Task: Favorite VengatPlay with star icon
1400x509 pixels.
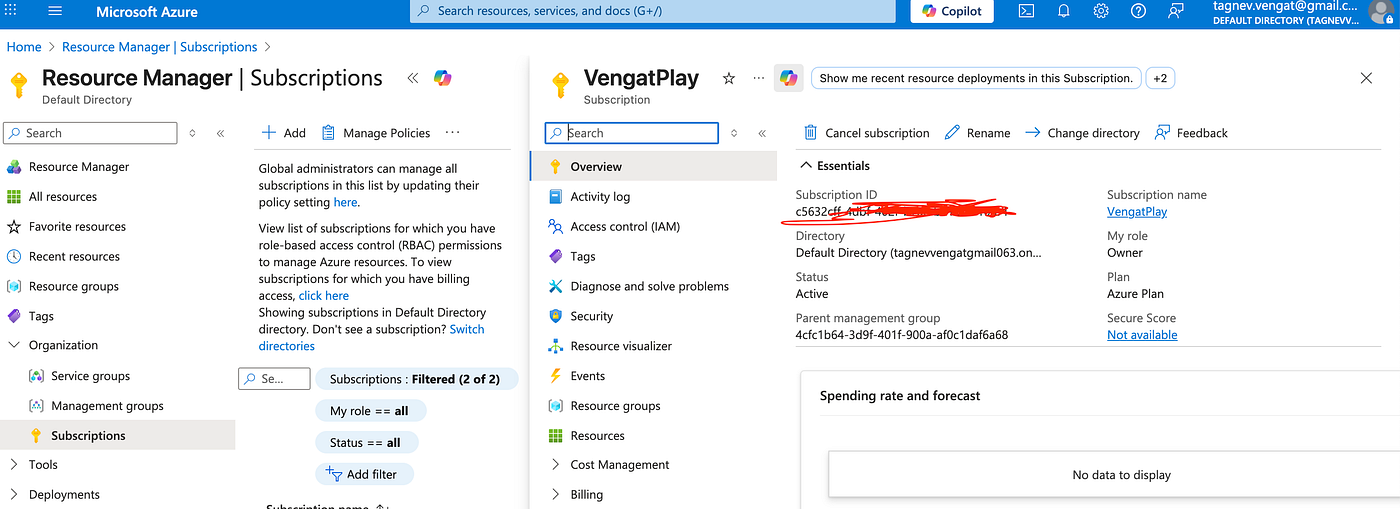Action: pyautogui.click(x=729, y=78)
